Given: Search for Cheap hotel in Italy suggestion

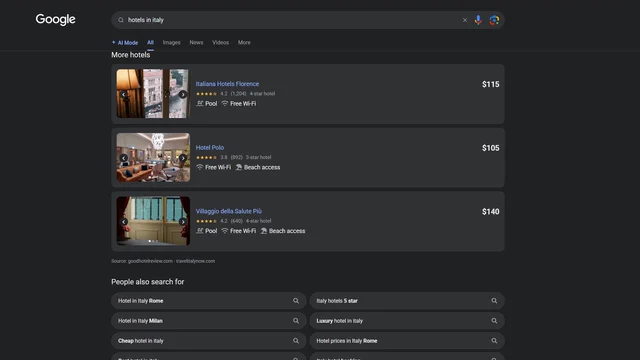Looking at the screenshot, I should (x=209, y=341).
